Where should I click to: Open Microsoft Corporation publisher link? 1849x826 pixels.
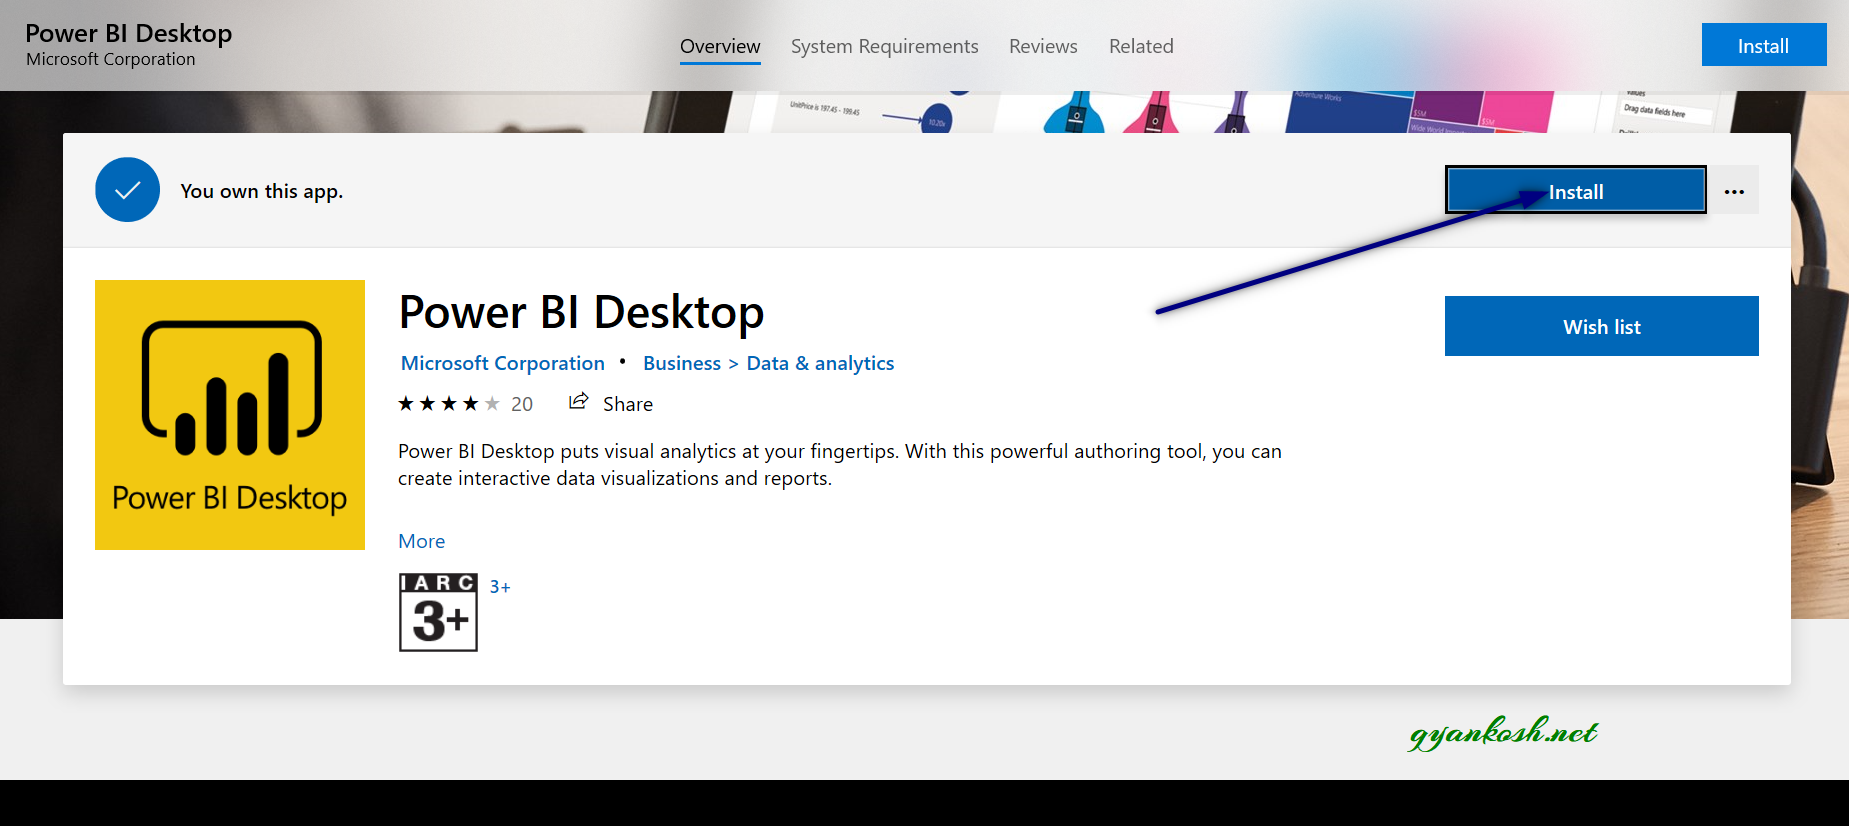coord(503,363)
